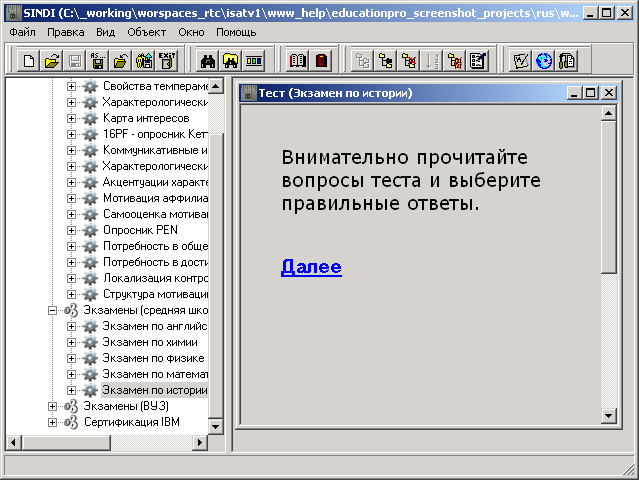Select Экзамен по химии in tree
The height and width of the screenshot is (480, 639).
pyautogui.click(x=144, y=342)
